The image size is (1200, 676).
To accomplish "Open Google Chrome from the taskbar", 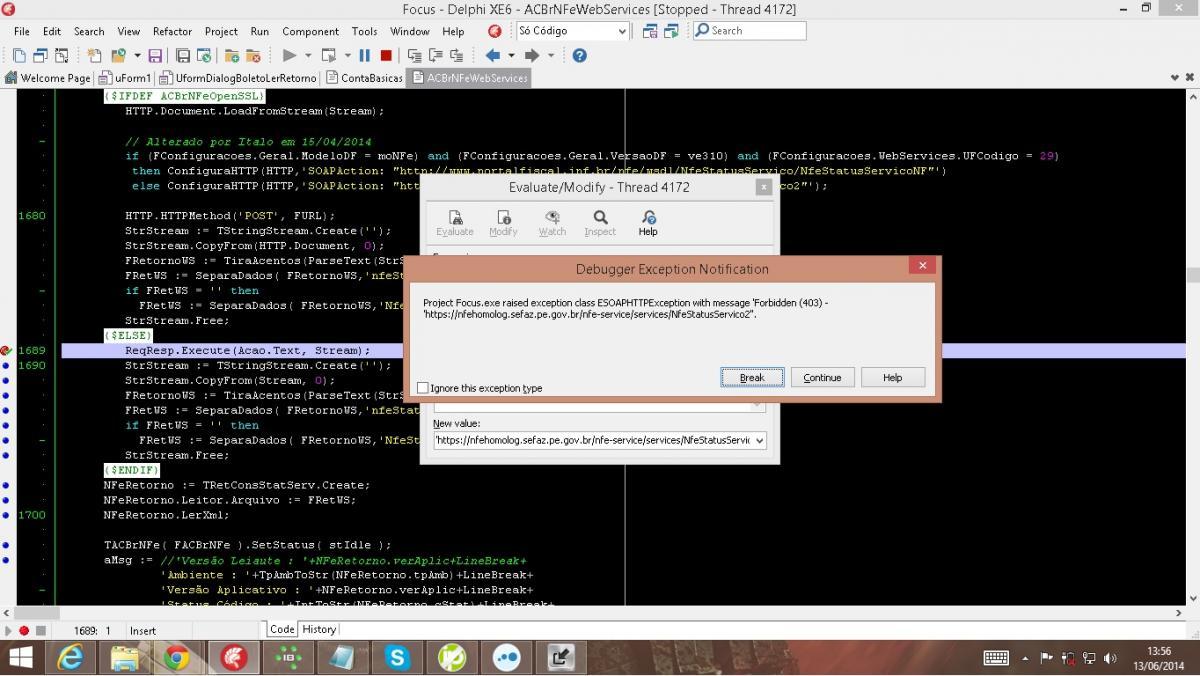I will (x=178, y=657).
